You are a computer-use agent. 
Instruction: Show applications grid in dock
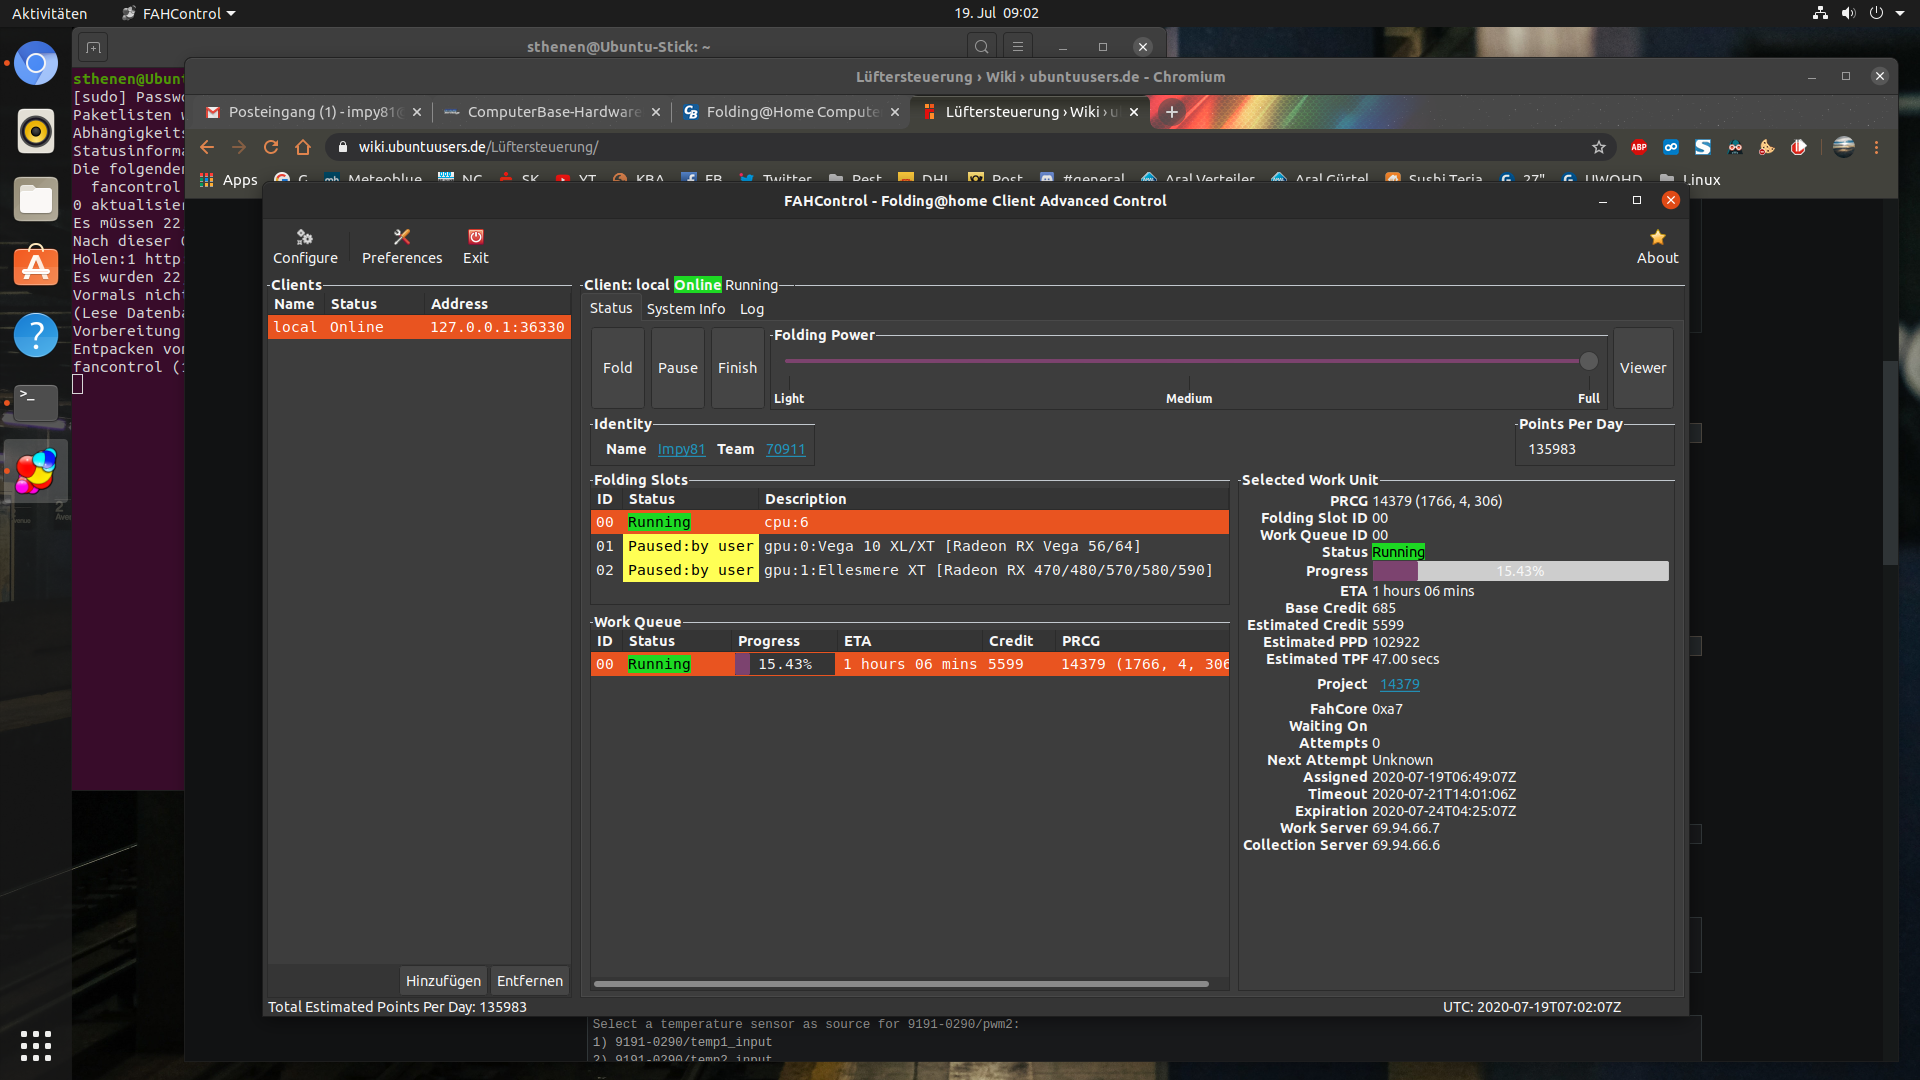36,1045
